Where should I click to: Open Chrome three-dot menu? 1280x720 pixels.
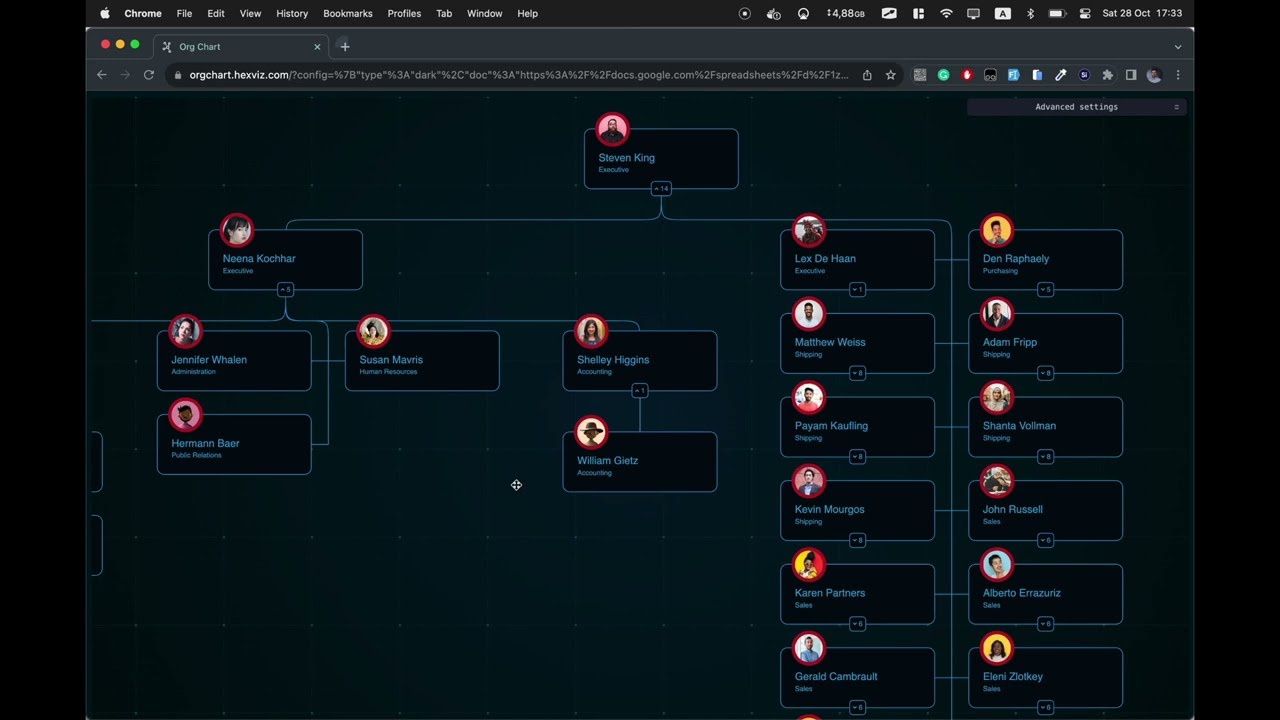[x=1178, y=75]
